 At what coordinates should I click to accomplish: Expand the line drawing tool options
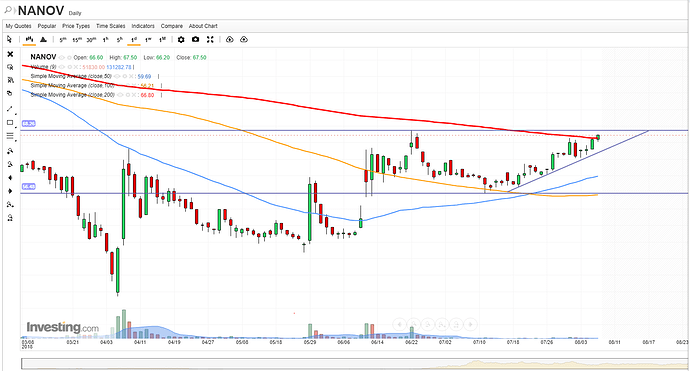[16, 114]
